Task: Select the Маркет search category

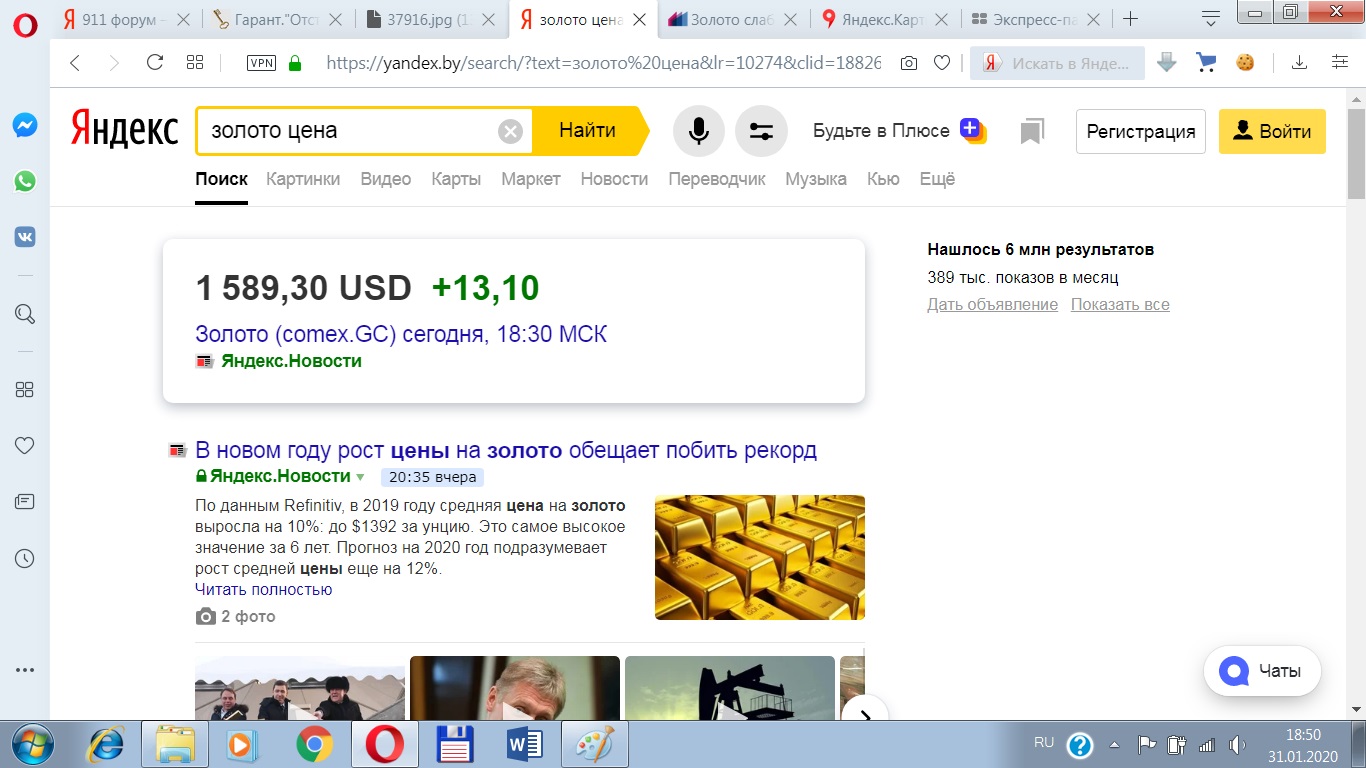Action: tap(531, 179)
